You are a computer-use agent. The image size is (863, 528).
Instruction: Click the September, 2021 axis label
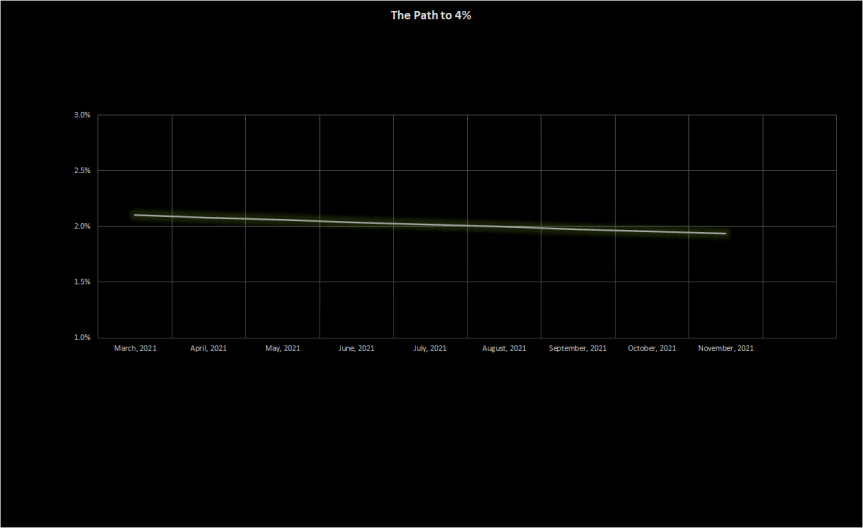tap(578, 349)
